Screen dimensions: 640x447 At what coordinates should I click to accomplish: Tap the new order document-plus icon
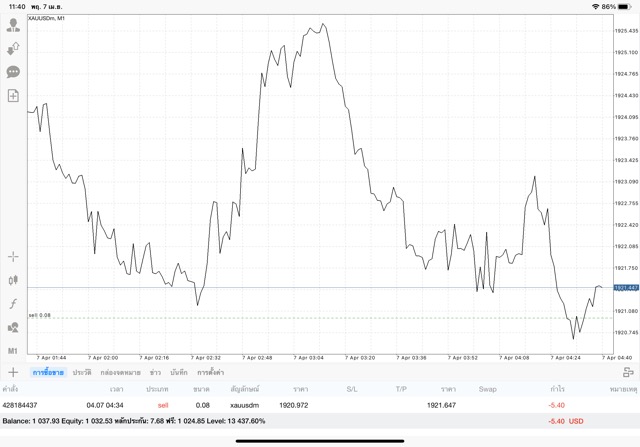13,96
